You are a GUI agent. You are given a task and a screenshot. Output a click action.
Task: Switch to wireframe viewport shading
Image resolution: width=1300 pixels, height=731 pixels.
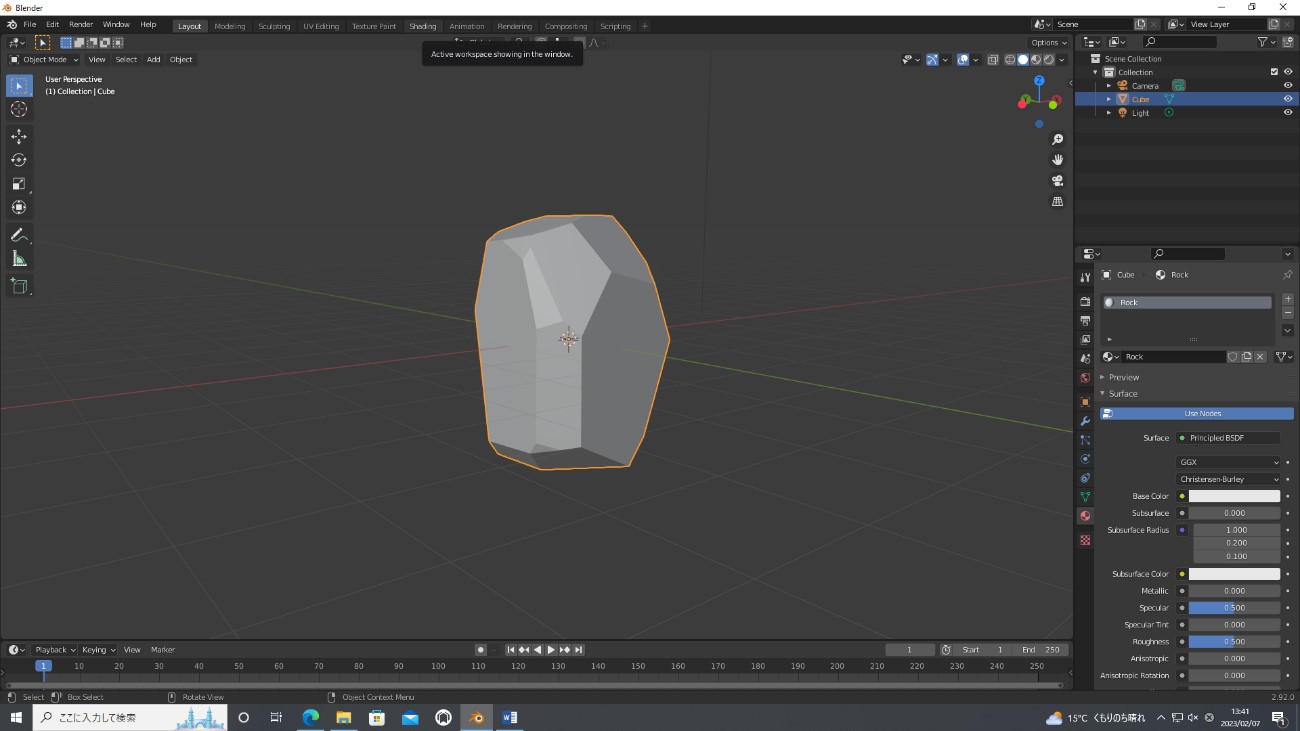click(1010, 60)
